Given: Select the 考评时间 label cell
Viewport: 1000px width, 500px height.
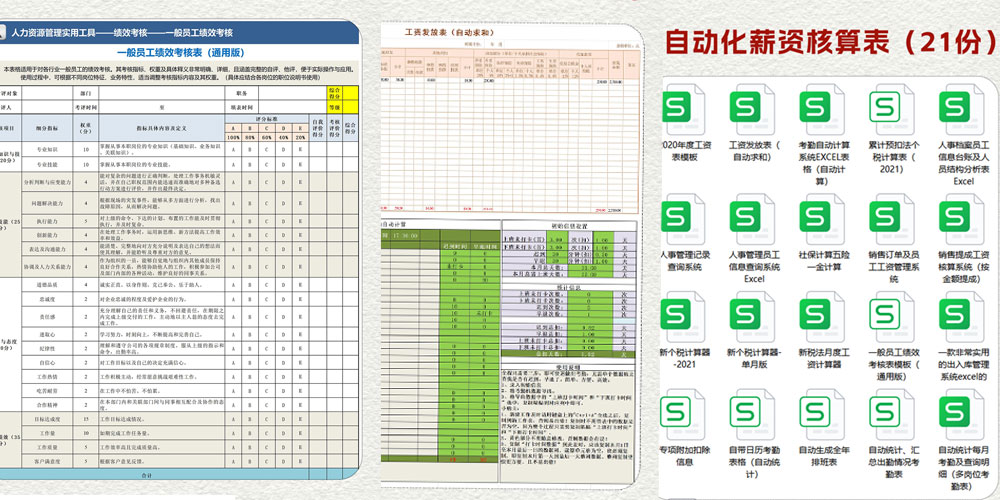Looking at the screenshot, I should coord(86,107).
